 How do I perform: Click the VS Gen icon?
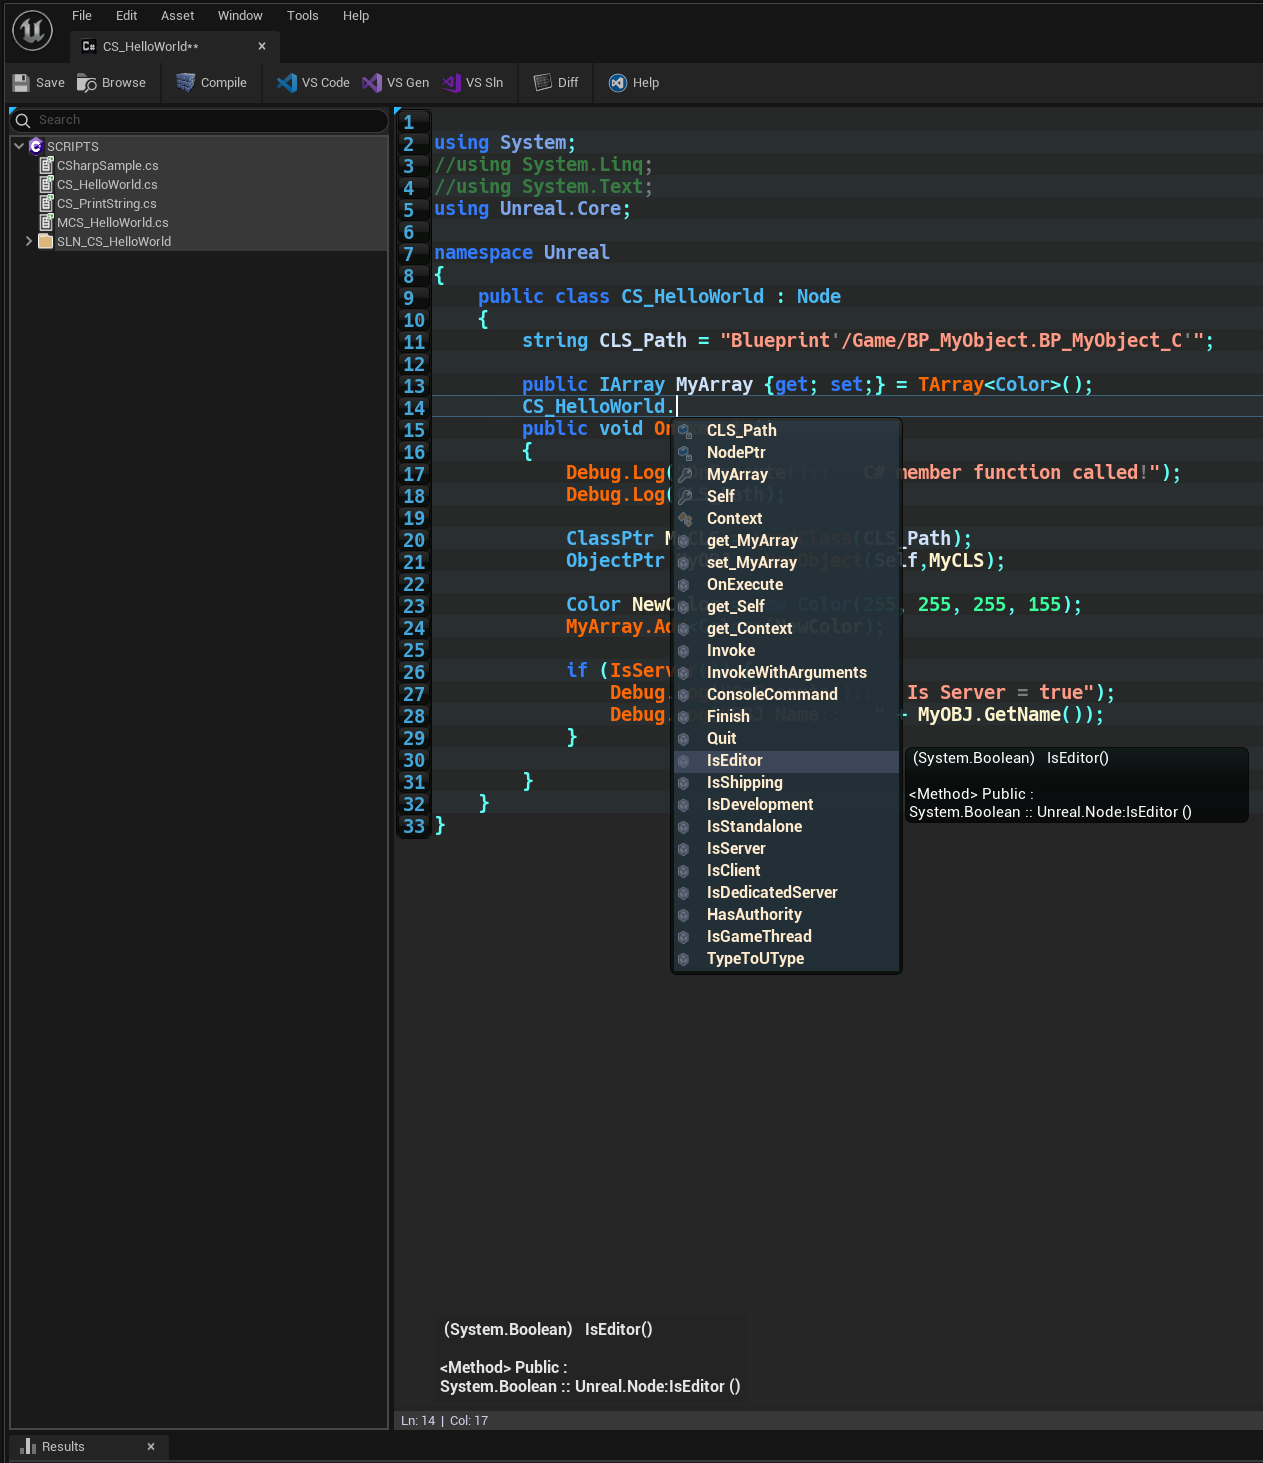pyautogui.click(x=372, y=83)
